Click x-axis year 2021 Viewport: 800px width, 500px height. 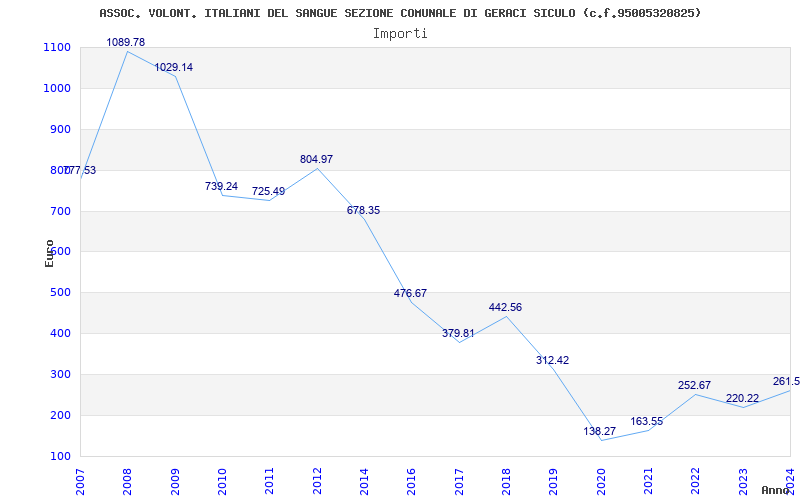click(648, 481)
